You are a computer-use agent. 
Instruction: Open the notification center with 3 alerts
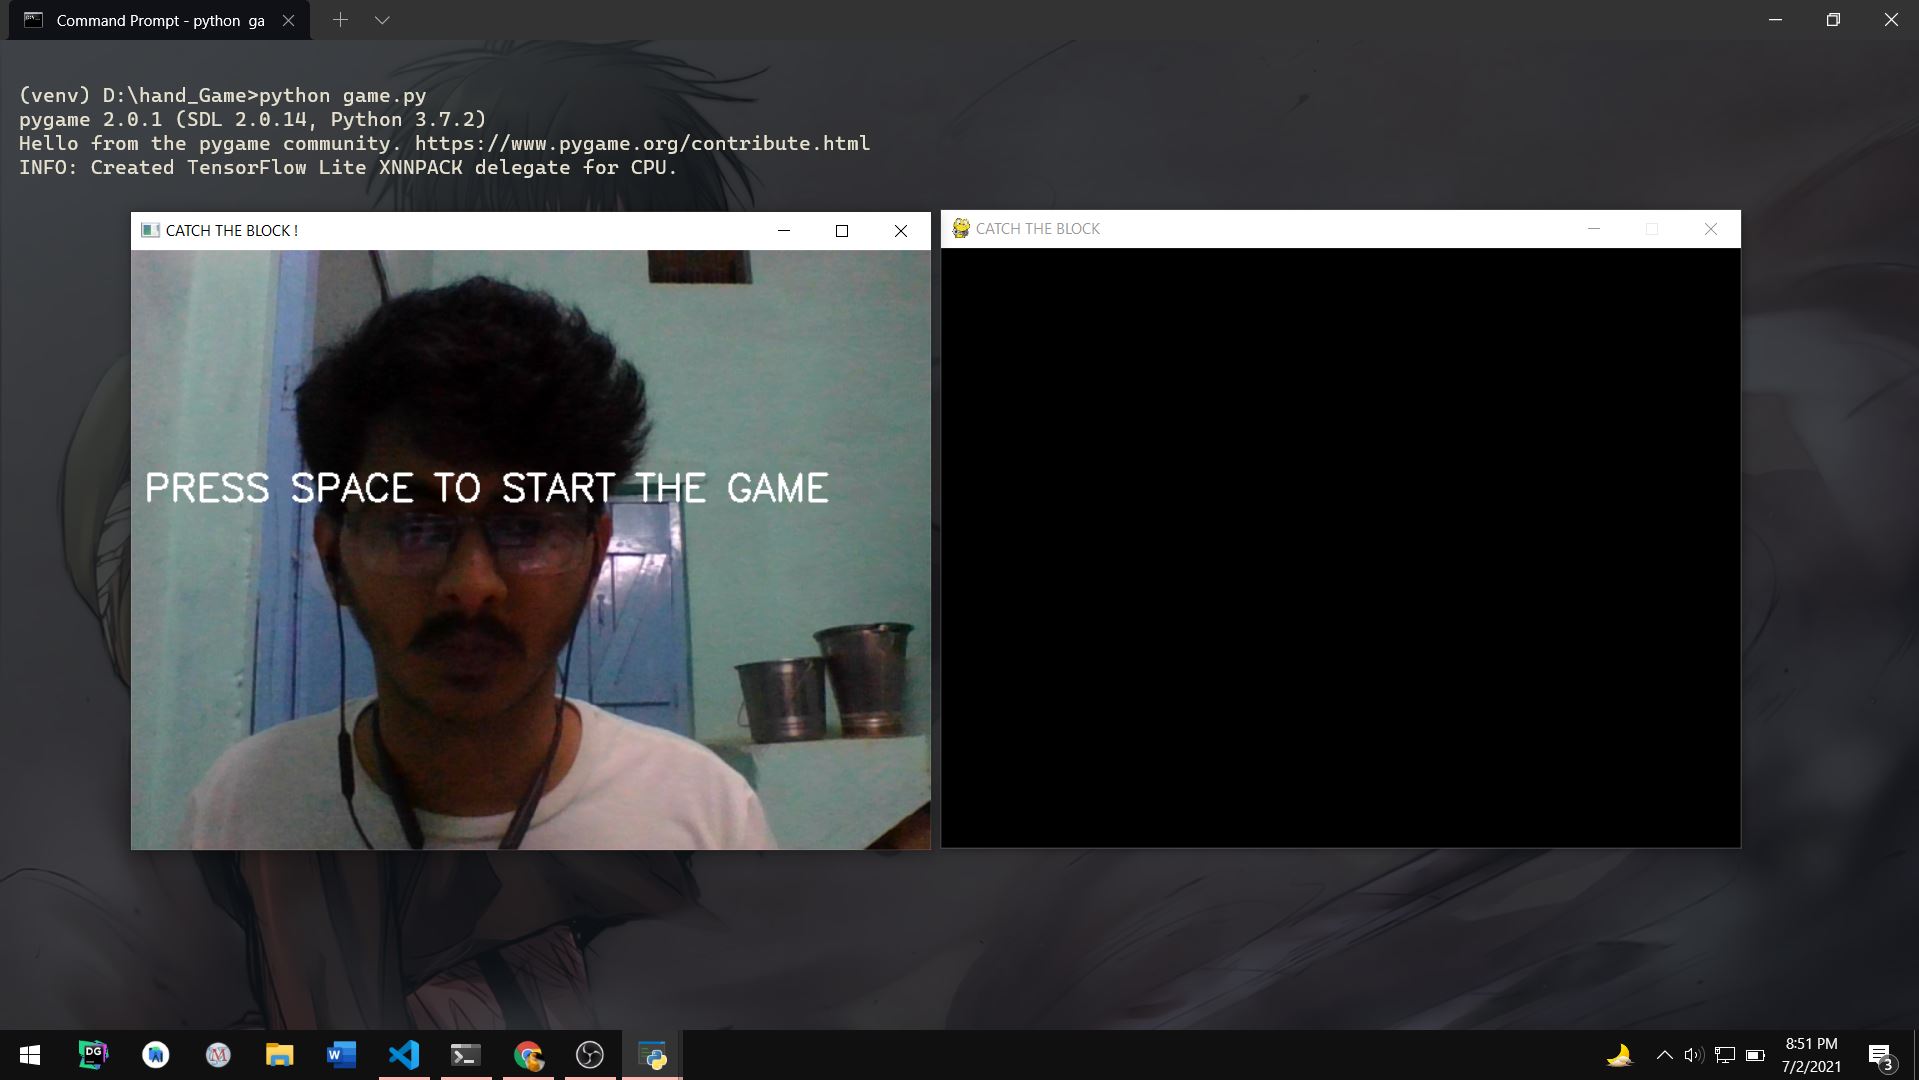click(1880, 1056)
